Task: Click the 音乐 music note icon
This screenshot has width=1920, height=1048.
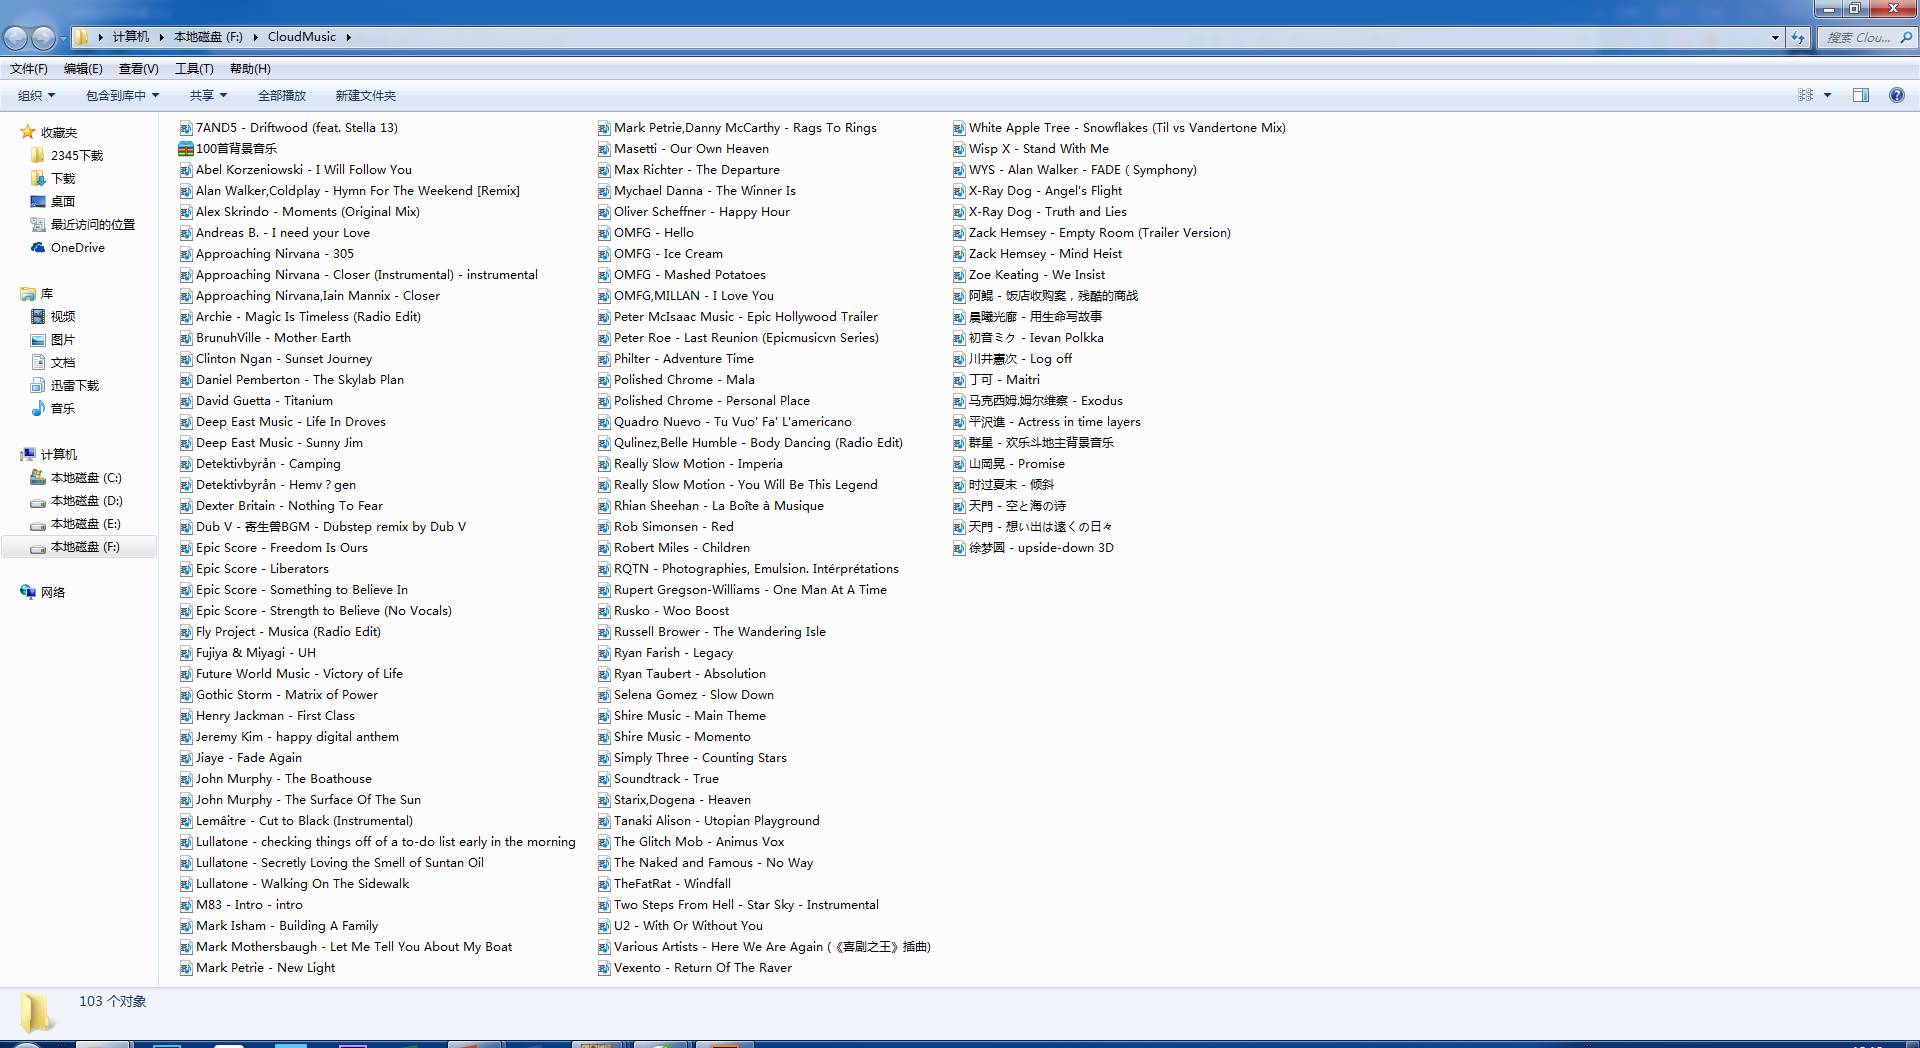Action: click(38, 408)
